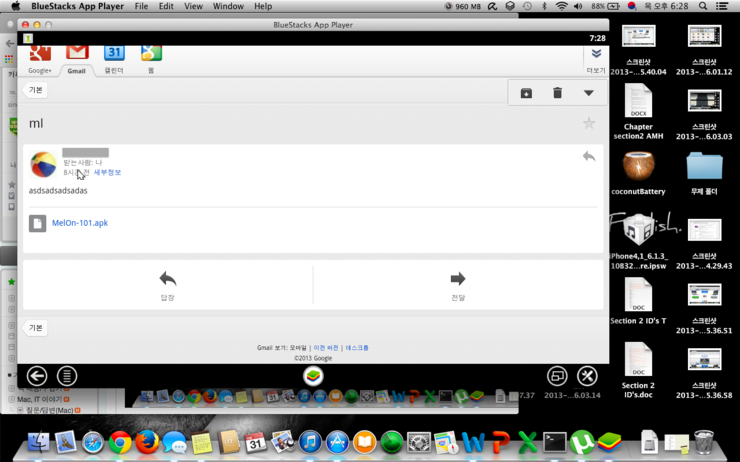
Task: Open System Preferences from the main Dock
Action: pyautogui.click(x=419, y=443)
